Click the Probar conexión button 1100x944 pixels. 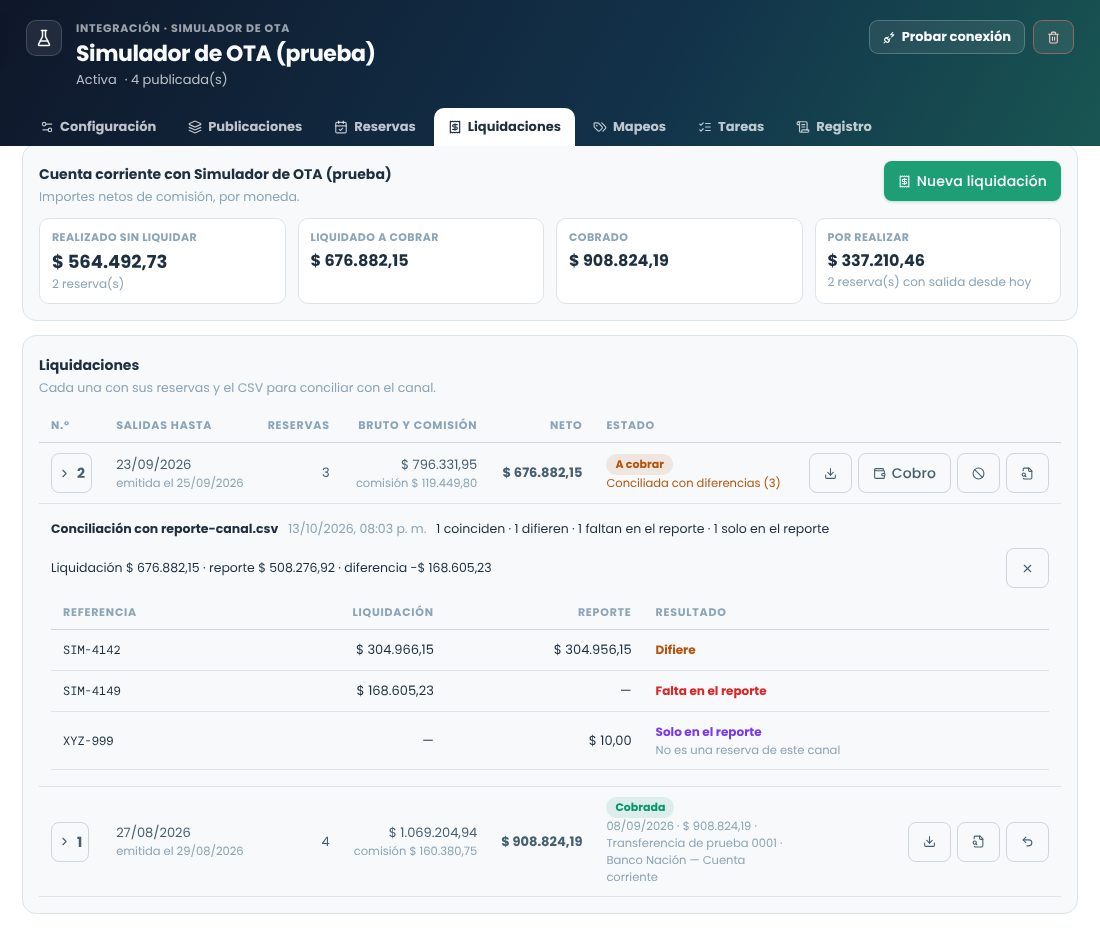coord(946,37)
